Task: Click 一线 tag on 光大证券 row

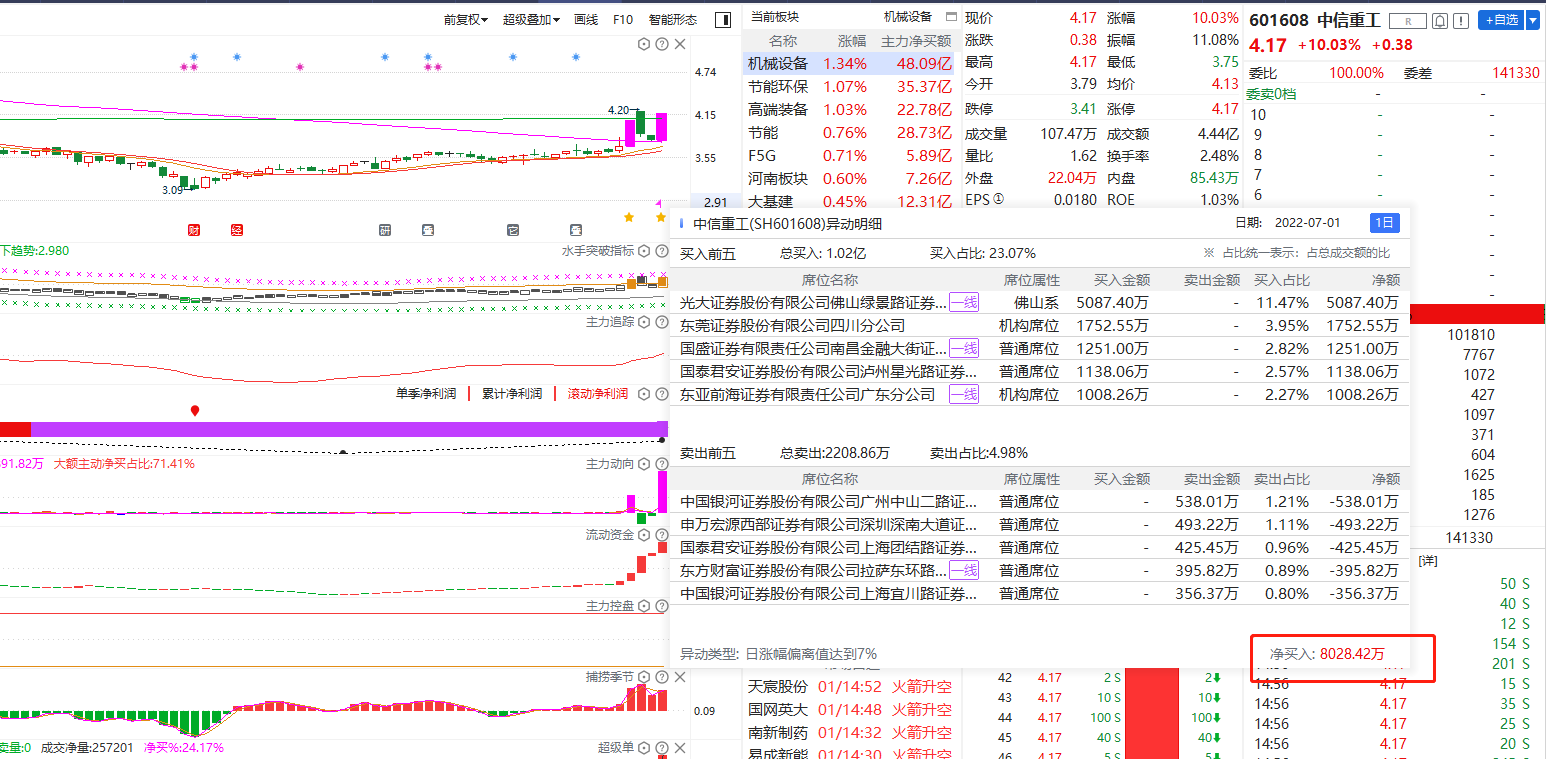Action: 964,302
